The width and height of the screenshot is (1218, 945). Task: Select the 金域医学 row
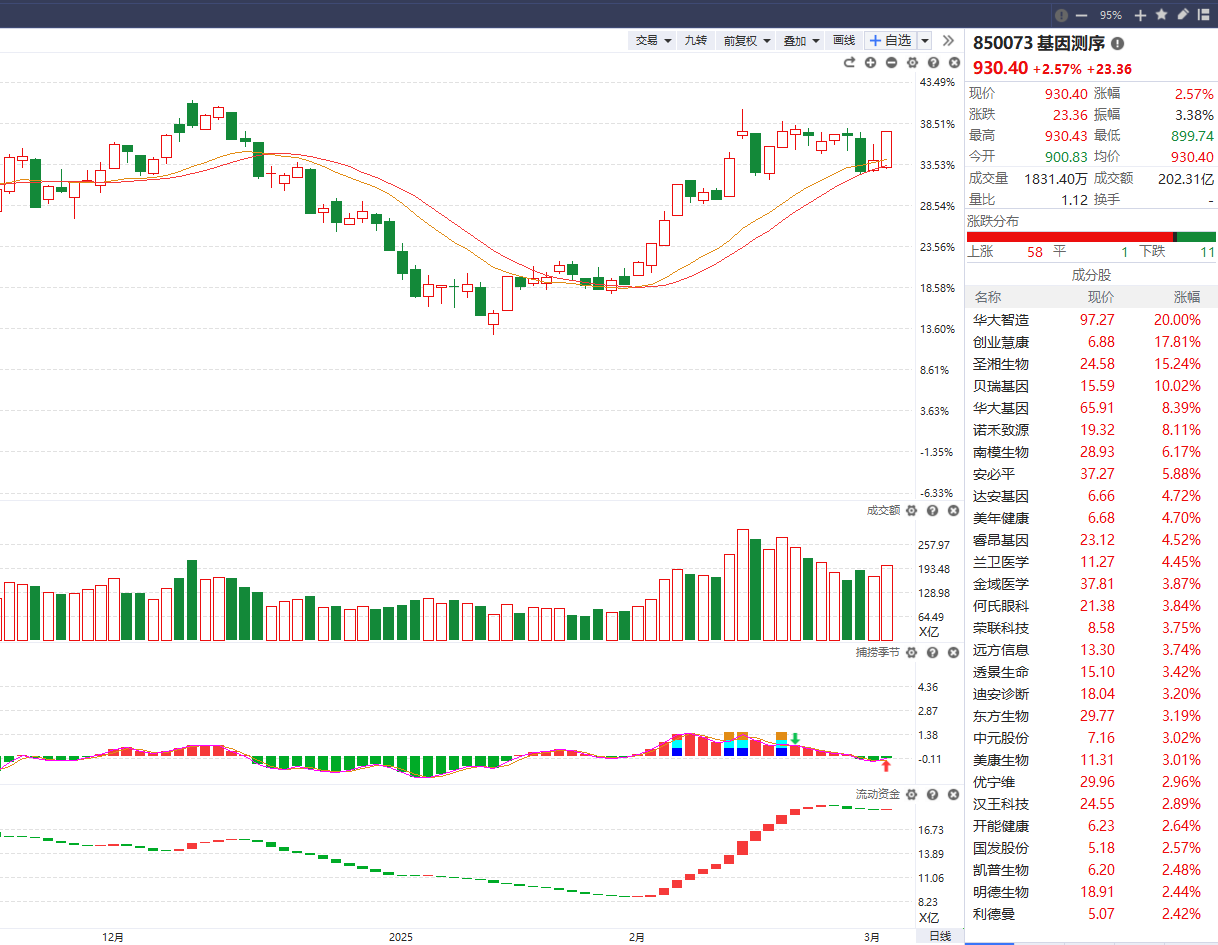click(x=1091, y=584)
